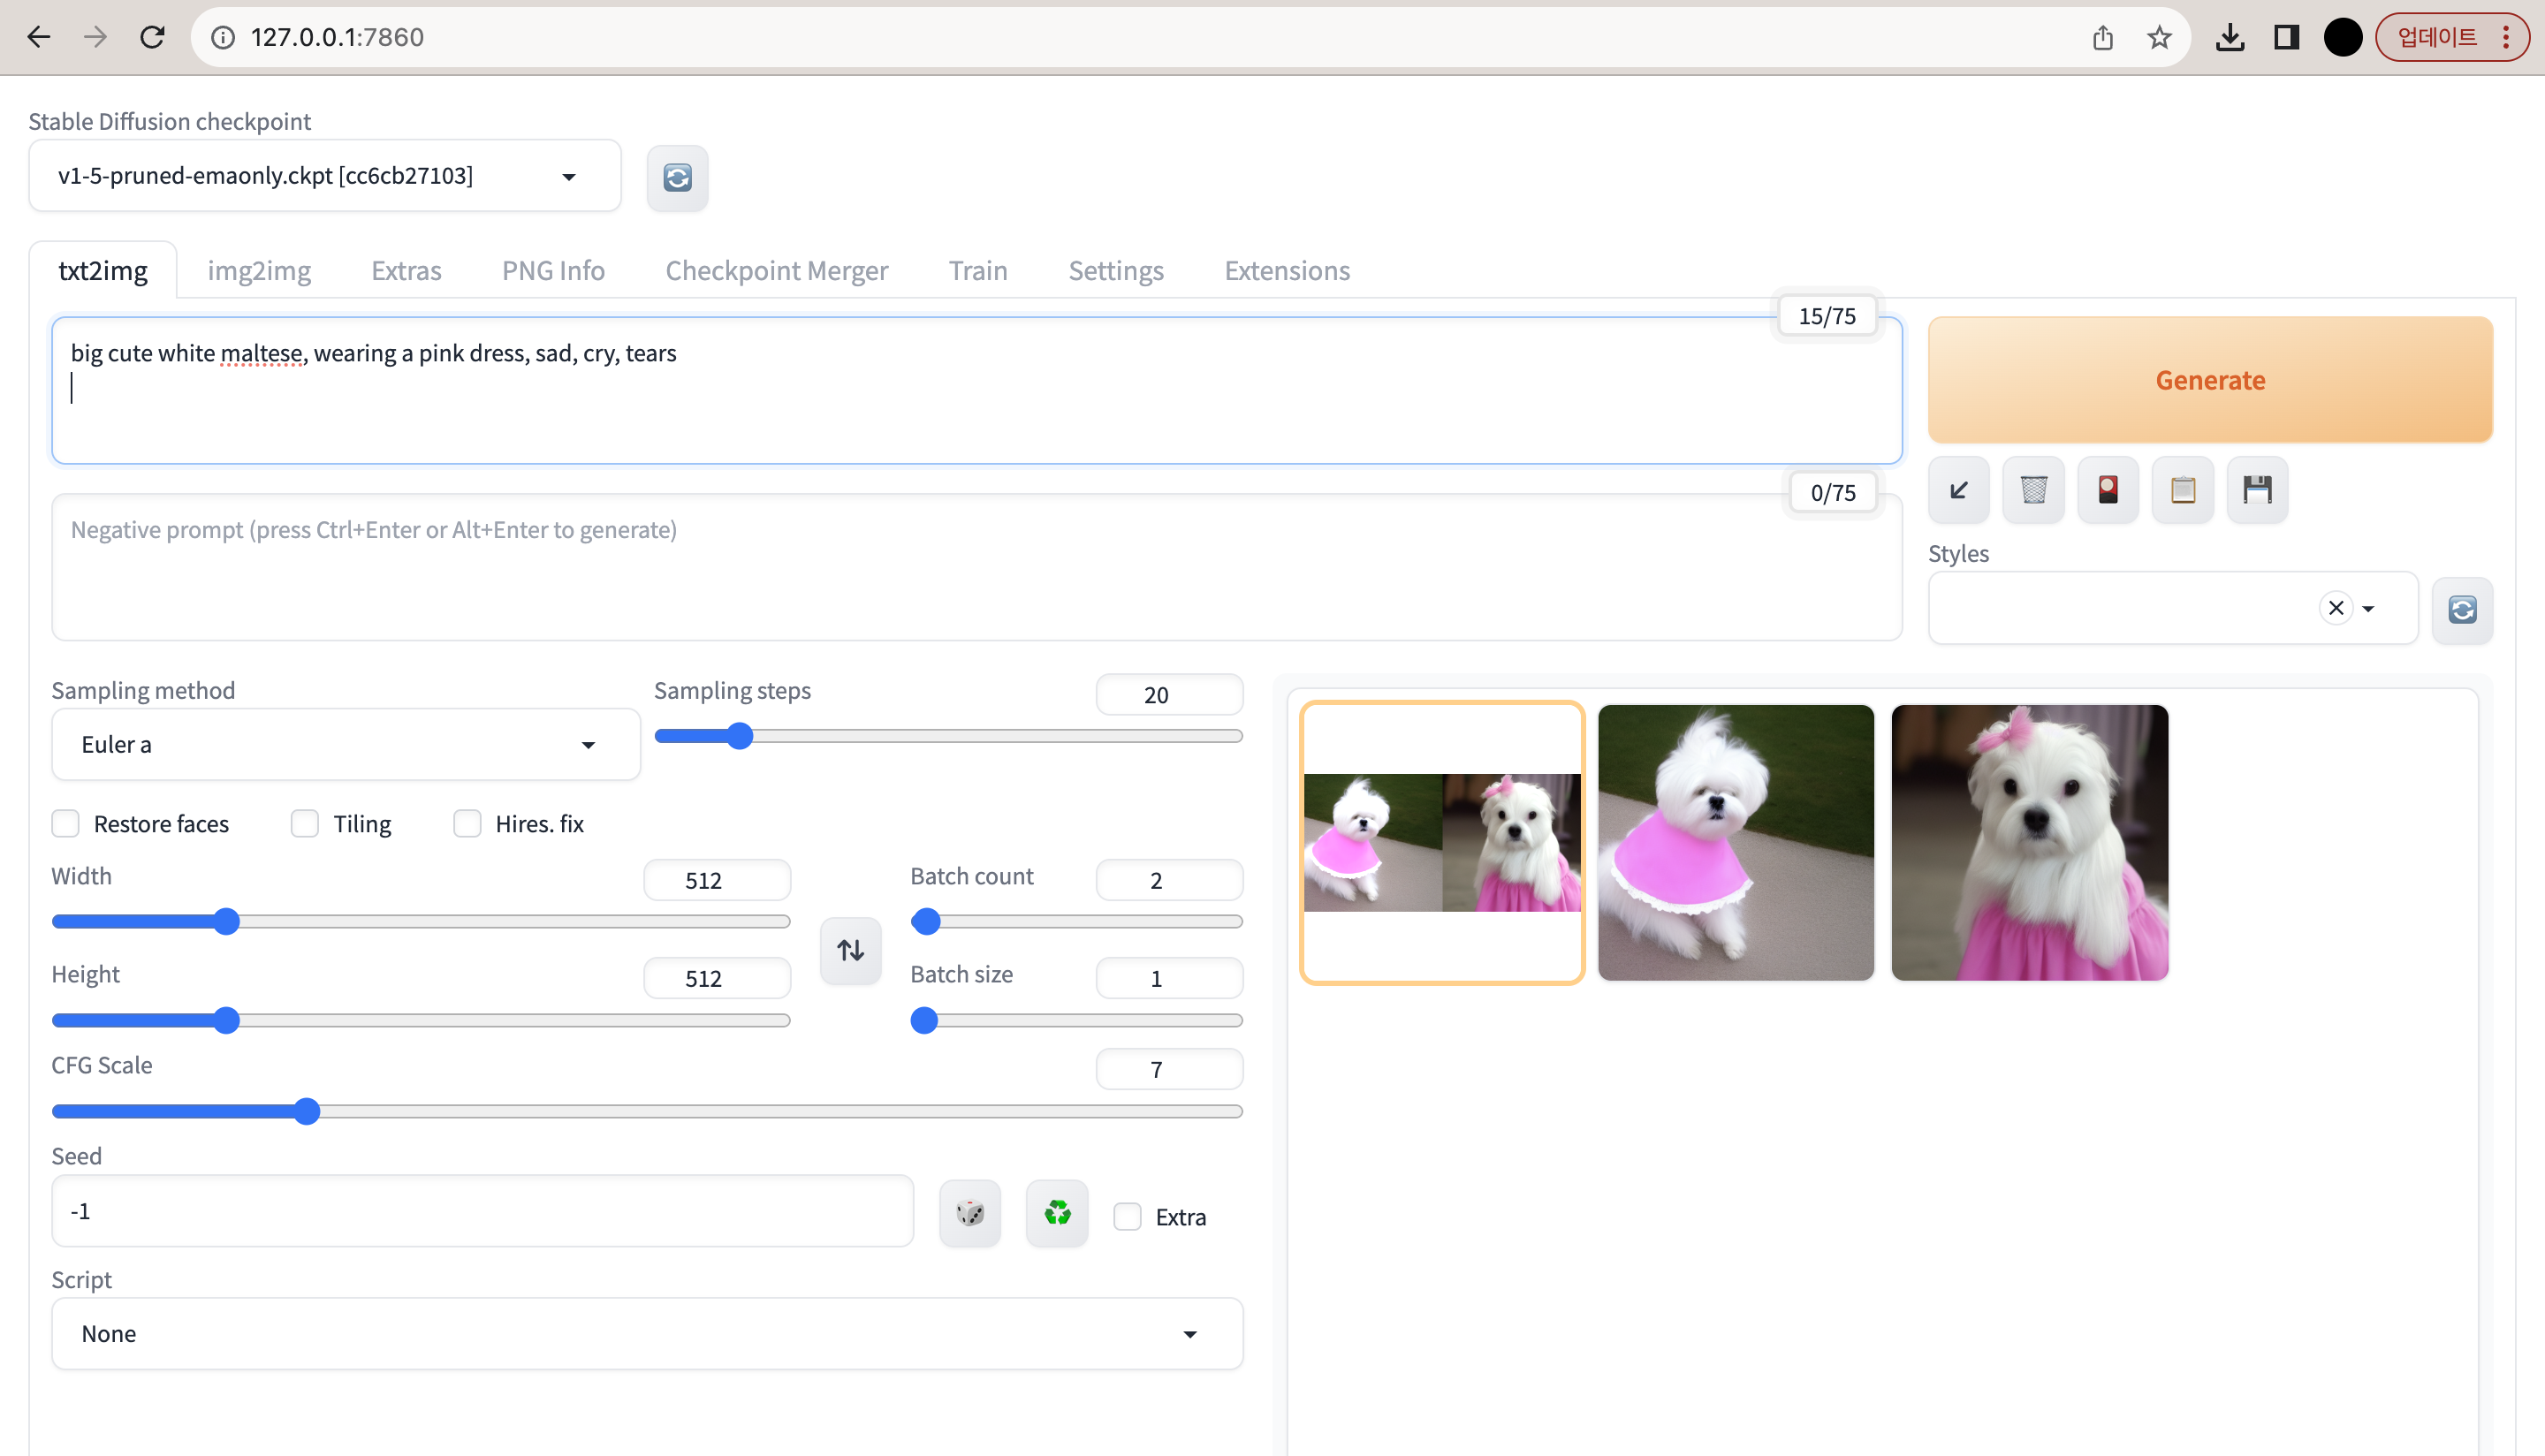This screenshot has width=2545, height=1456.
Task: Click the clipboard apply styles icon
Action: [x=2183, y=490]
